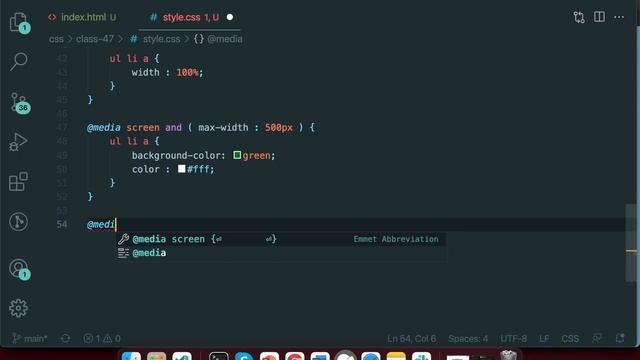
Task: Click line number 54 in gutter
Action: (x=62, y=224)
